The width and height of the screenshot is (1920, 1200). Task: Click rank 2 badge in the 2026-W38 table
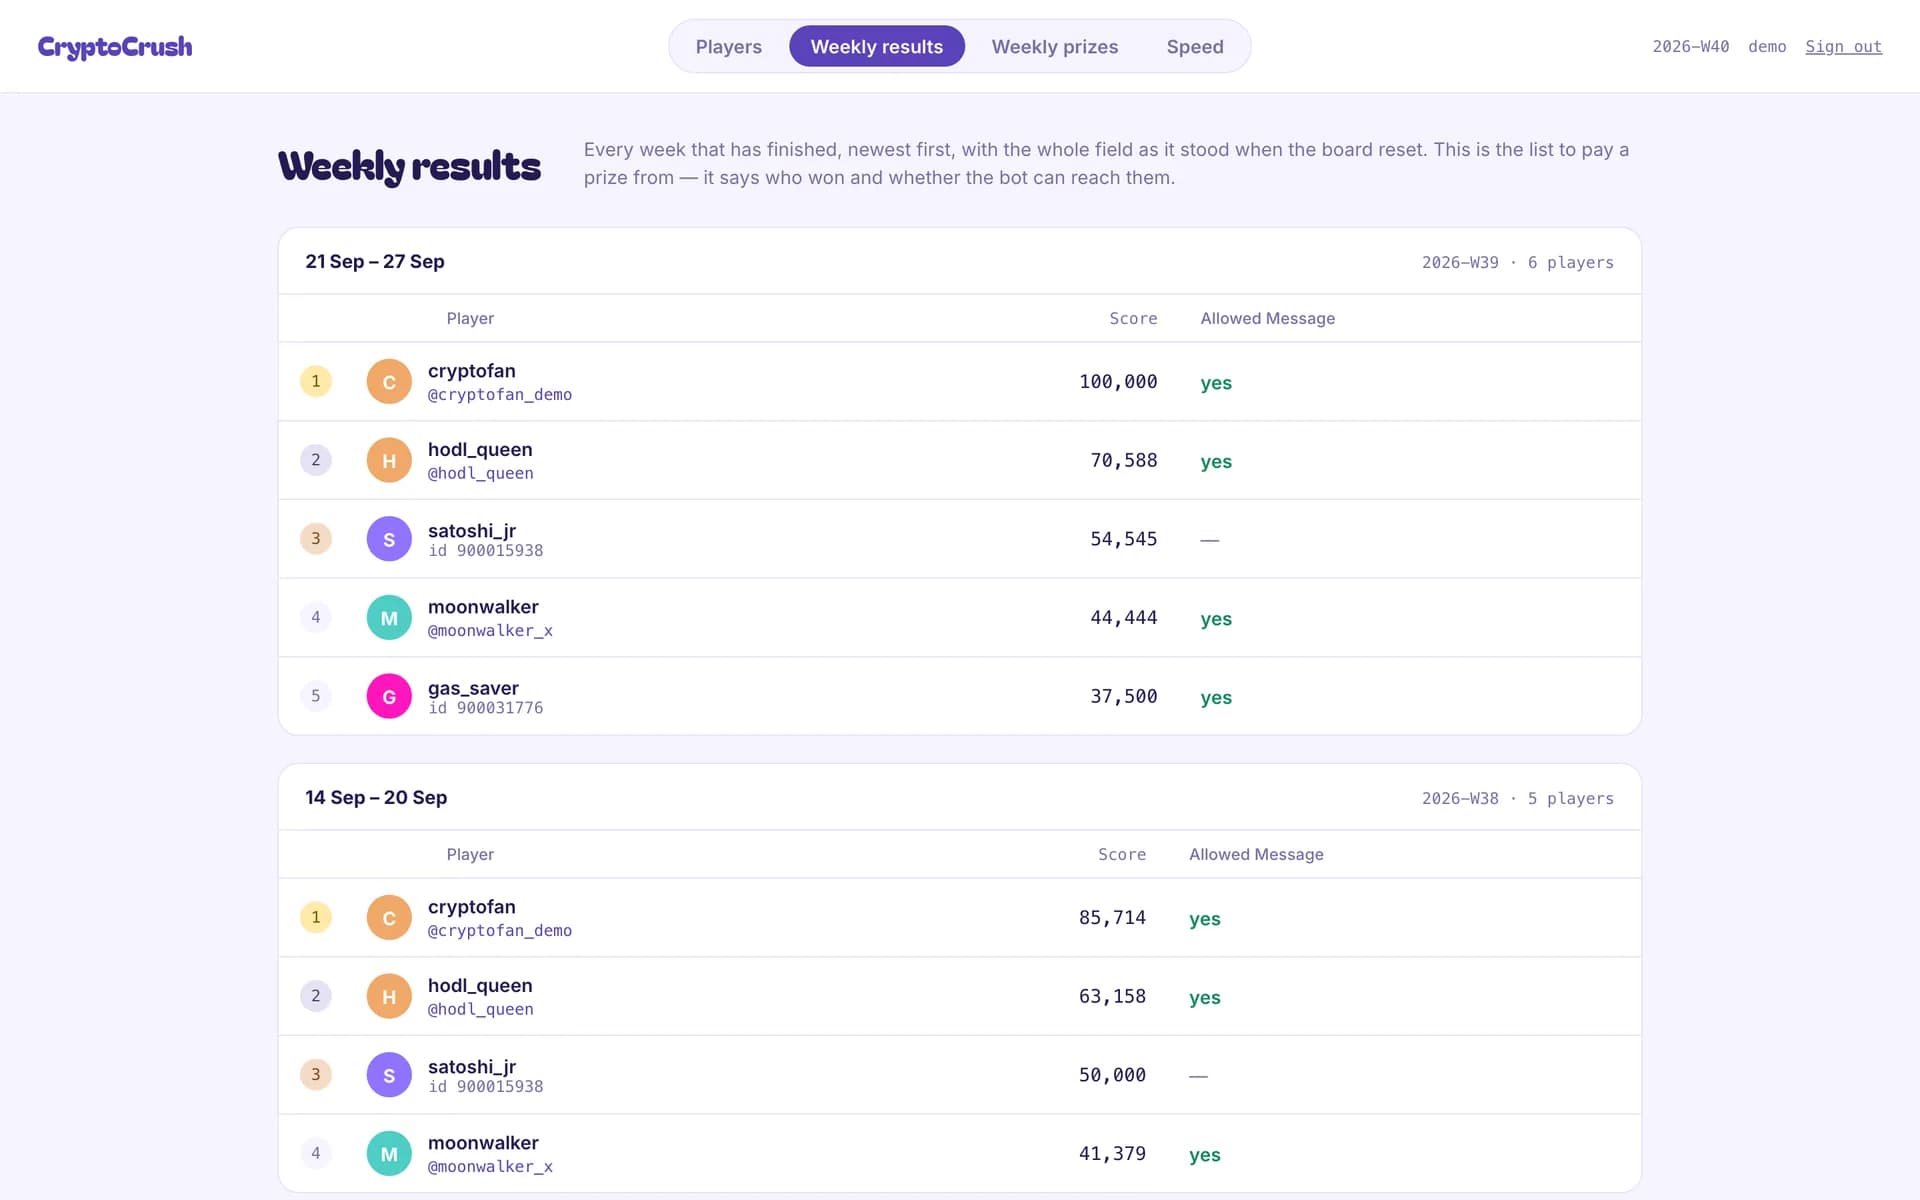coord(316,996)
